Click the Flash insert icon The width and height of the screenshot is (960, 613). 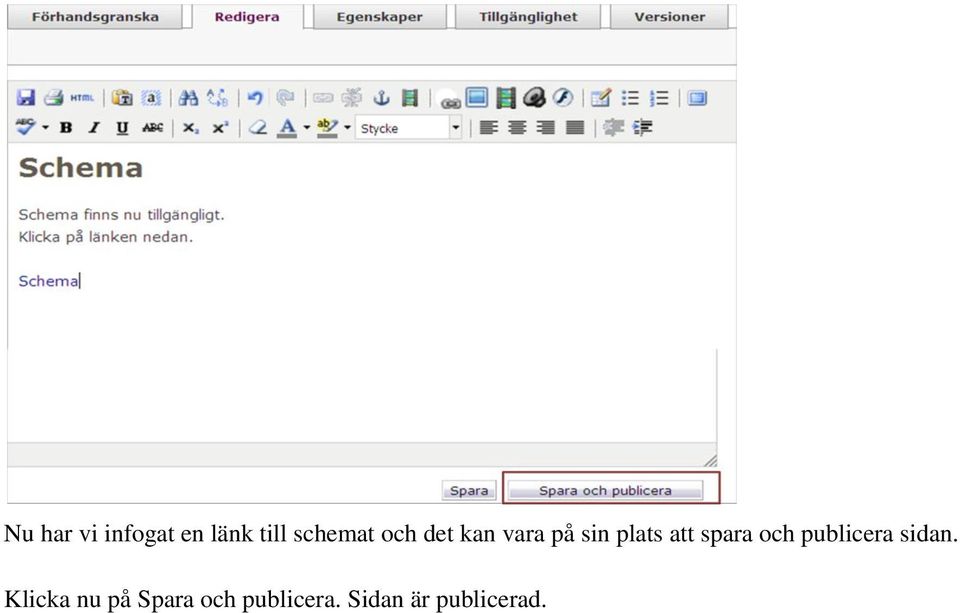coord(563,98)
